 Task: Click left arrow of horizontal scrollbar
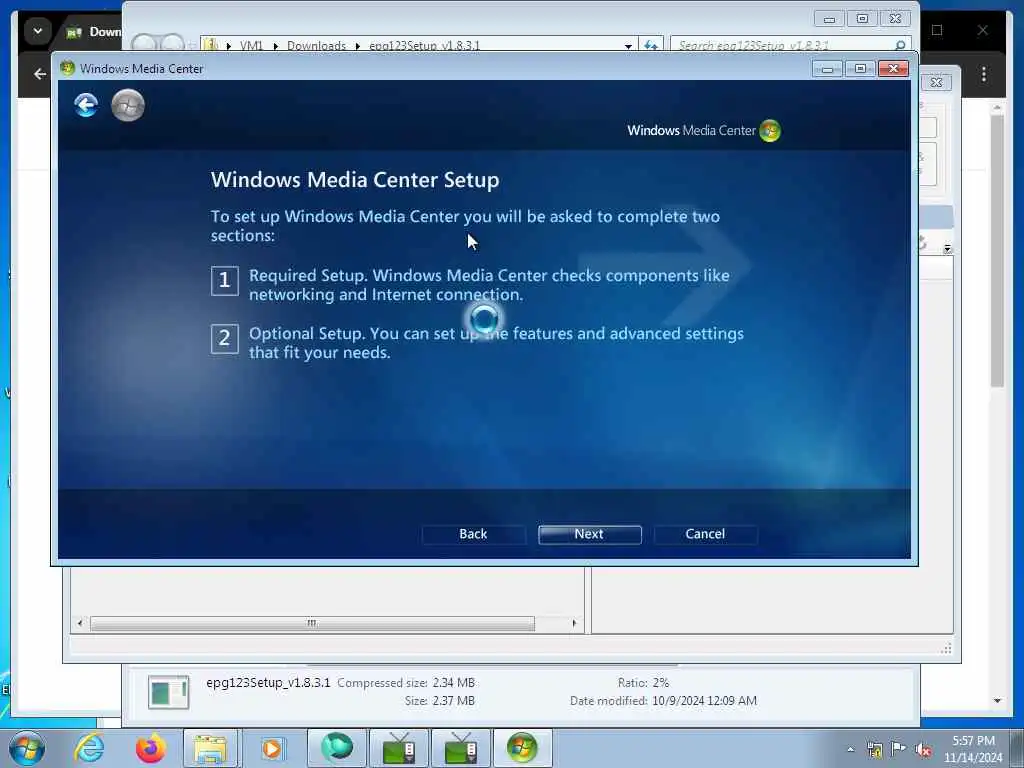click(80, 623)
